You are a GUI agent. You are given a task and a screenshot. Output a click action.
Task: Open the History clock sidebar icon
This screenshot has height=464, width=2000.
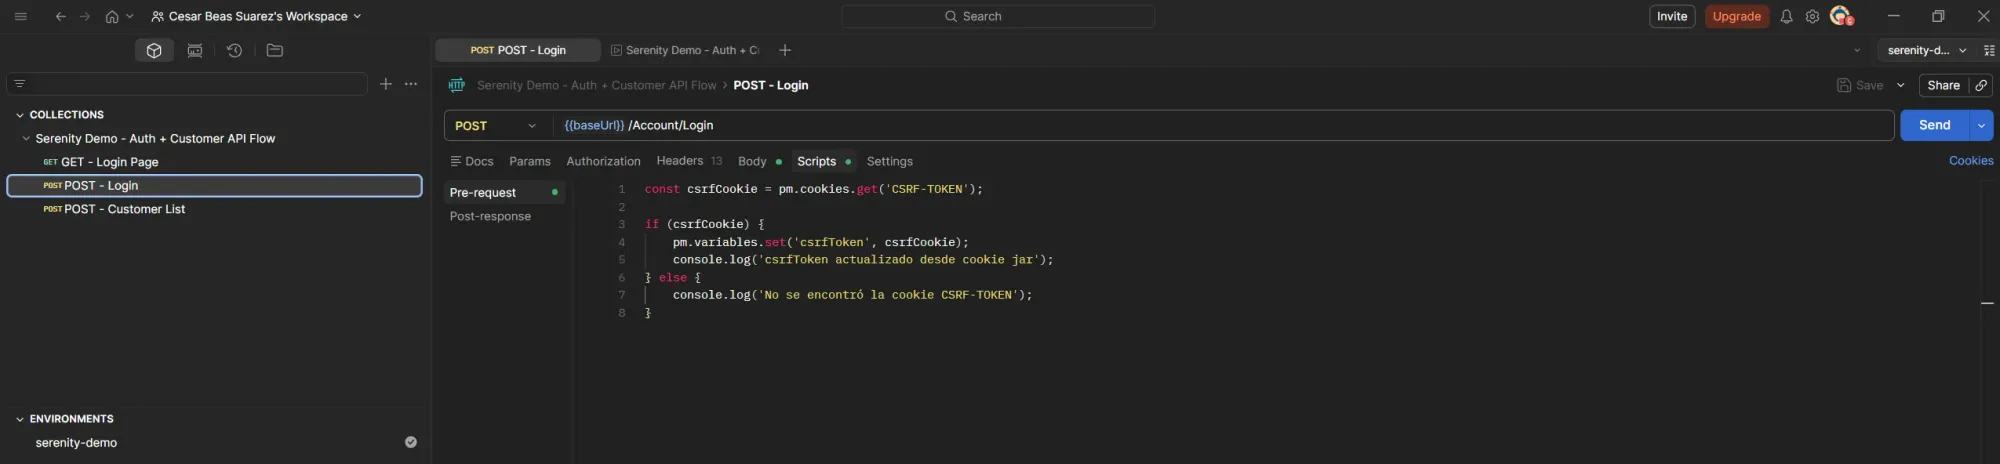[x=235, y=50]
